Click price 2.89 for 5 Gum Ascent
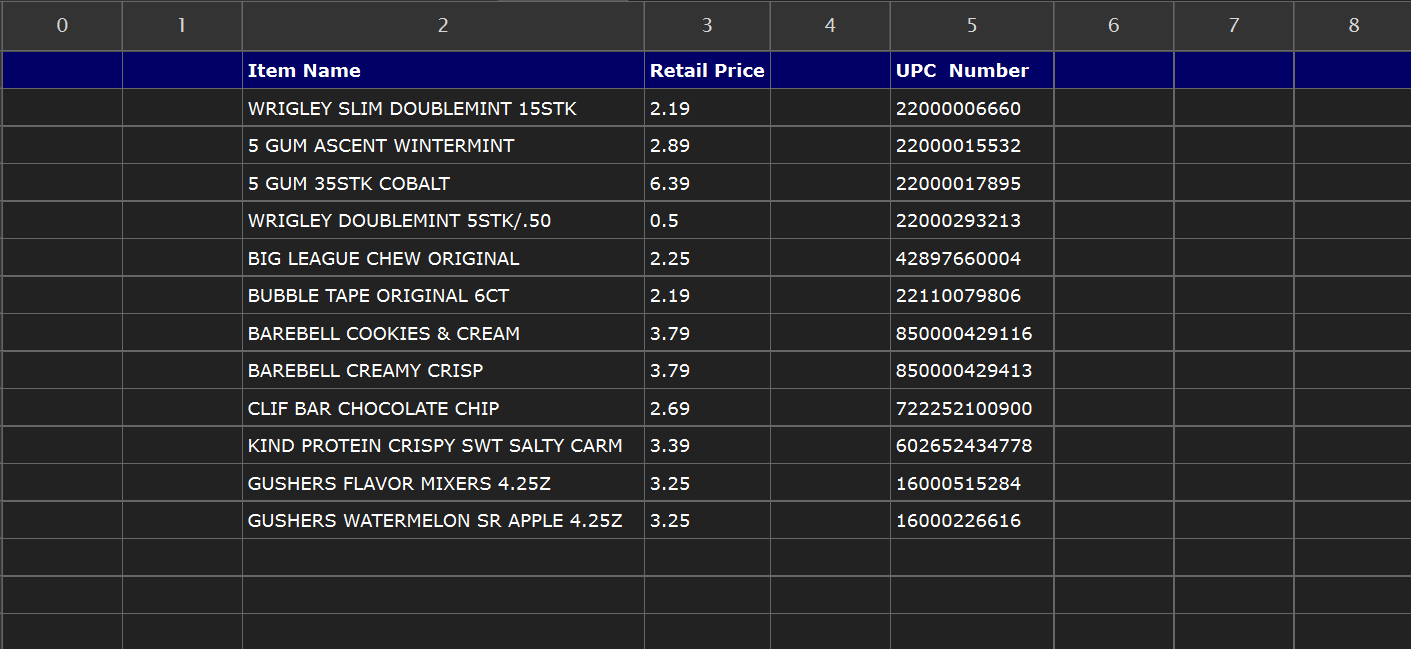This screenshot has height=649, width=1411. (707, 146)
